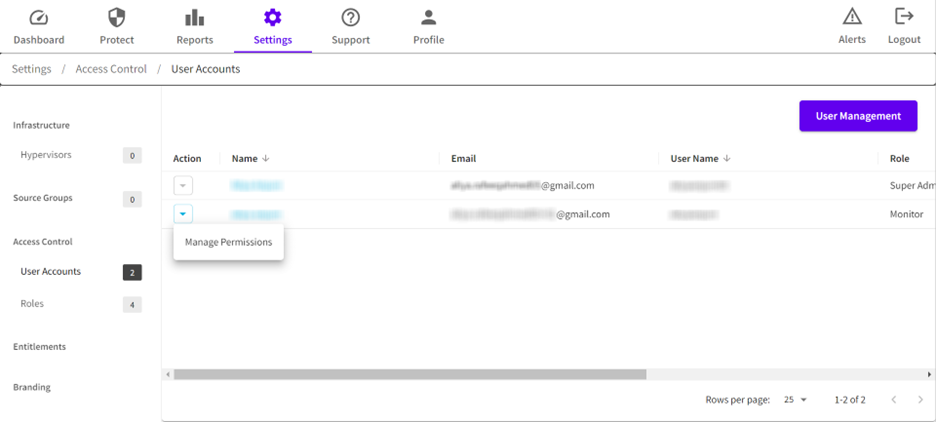
Task: Click the horizontal scrollbar thumb
Action: pos(410,374)
